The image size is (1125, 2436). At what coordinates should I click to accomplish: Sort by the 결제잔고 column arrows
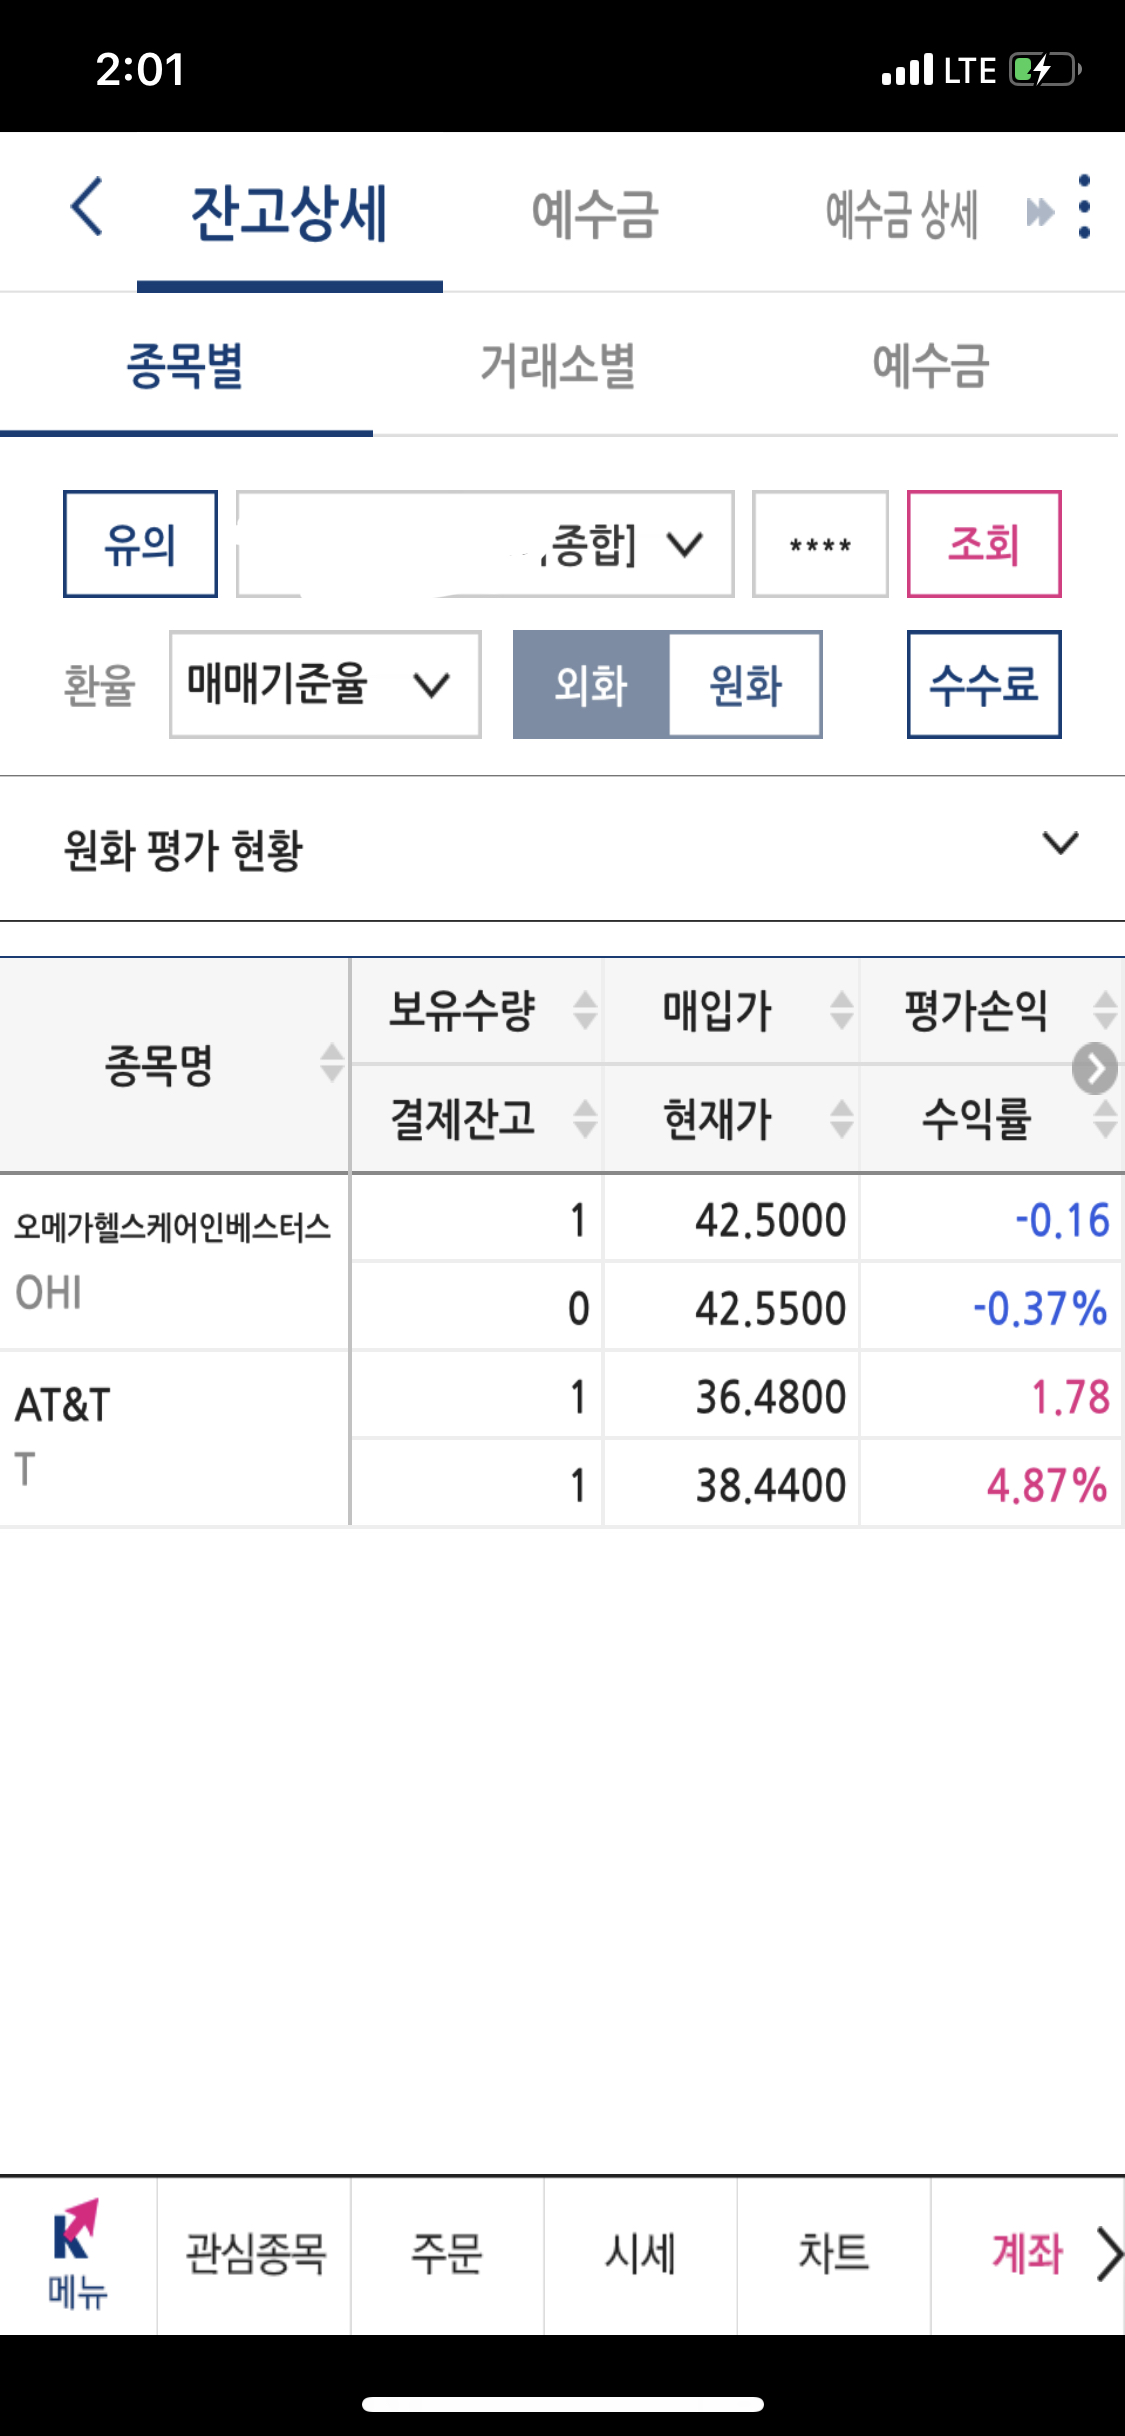coord(585,1119)
